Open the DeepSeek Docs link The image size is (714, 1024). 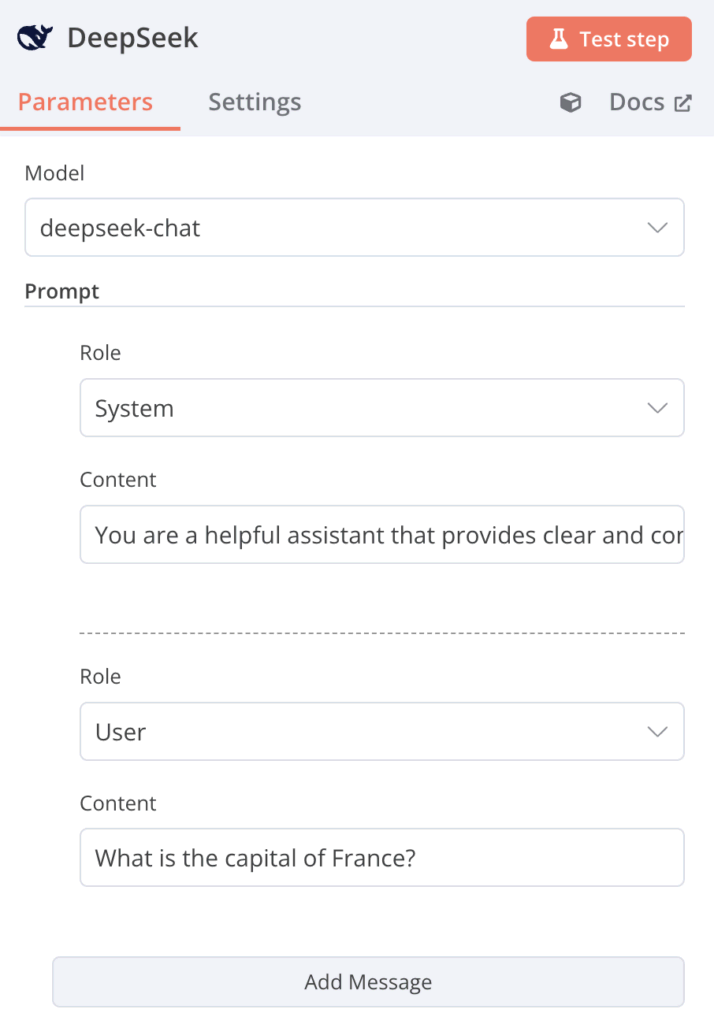click(637, 101)
